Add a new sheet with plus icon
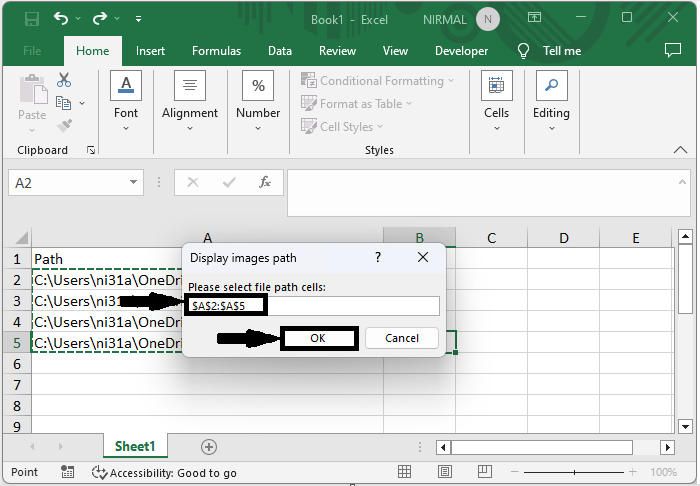The image size is (700, 486). [209, 447]
